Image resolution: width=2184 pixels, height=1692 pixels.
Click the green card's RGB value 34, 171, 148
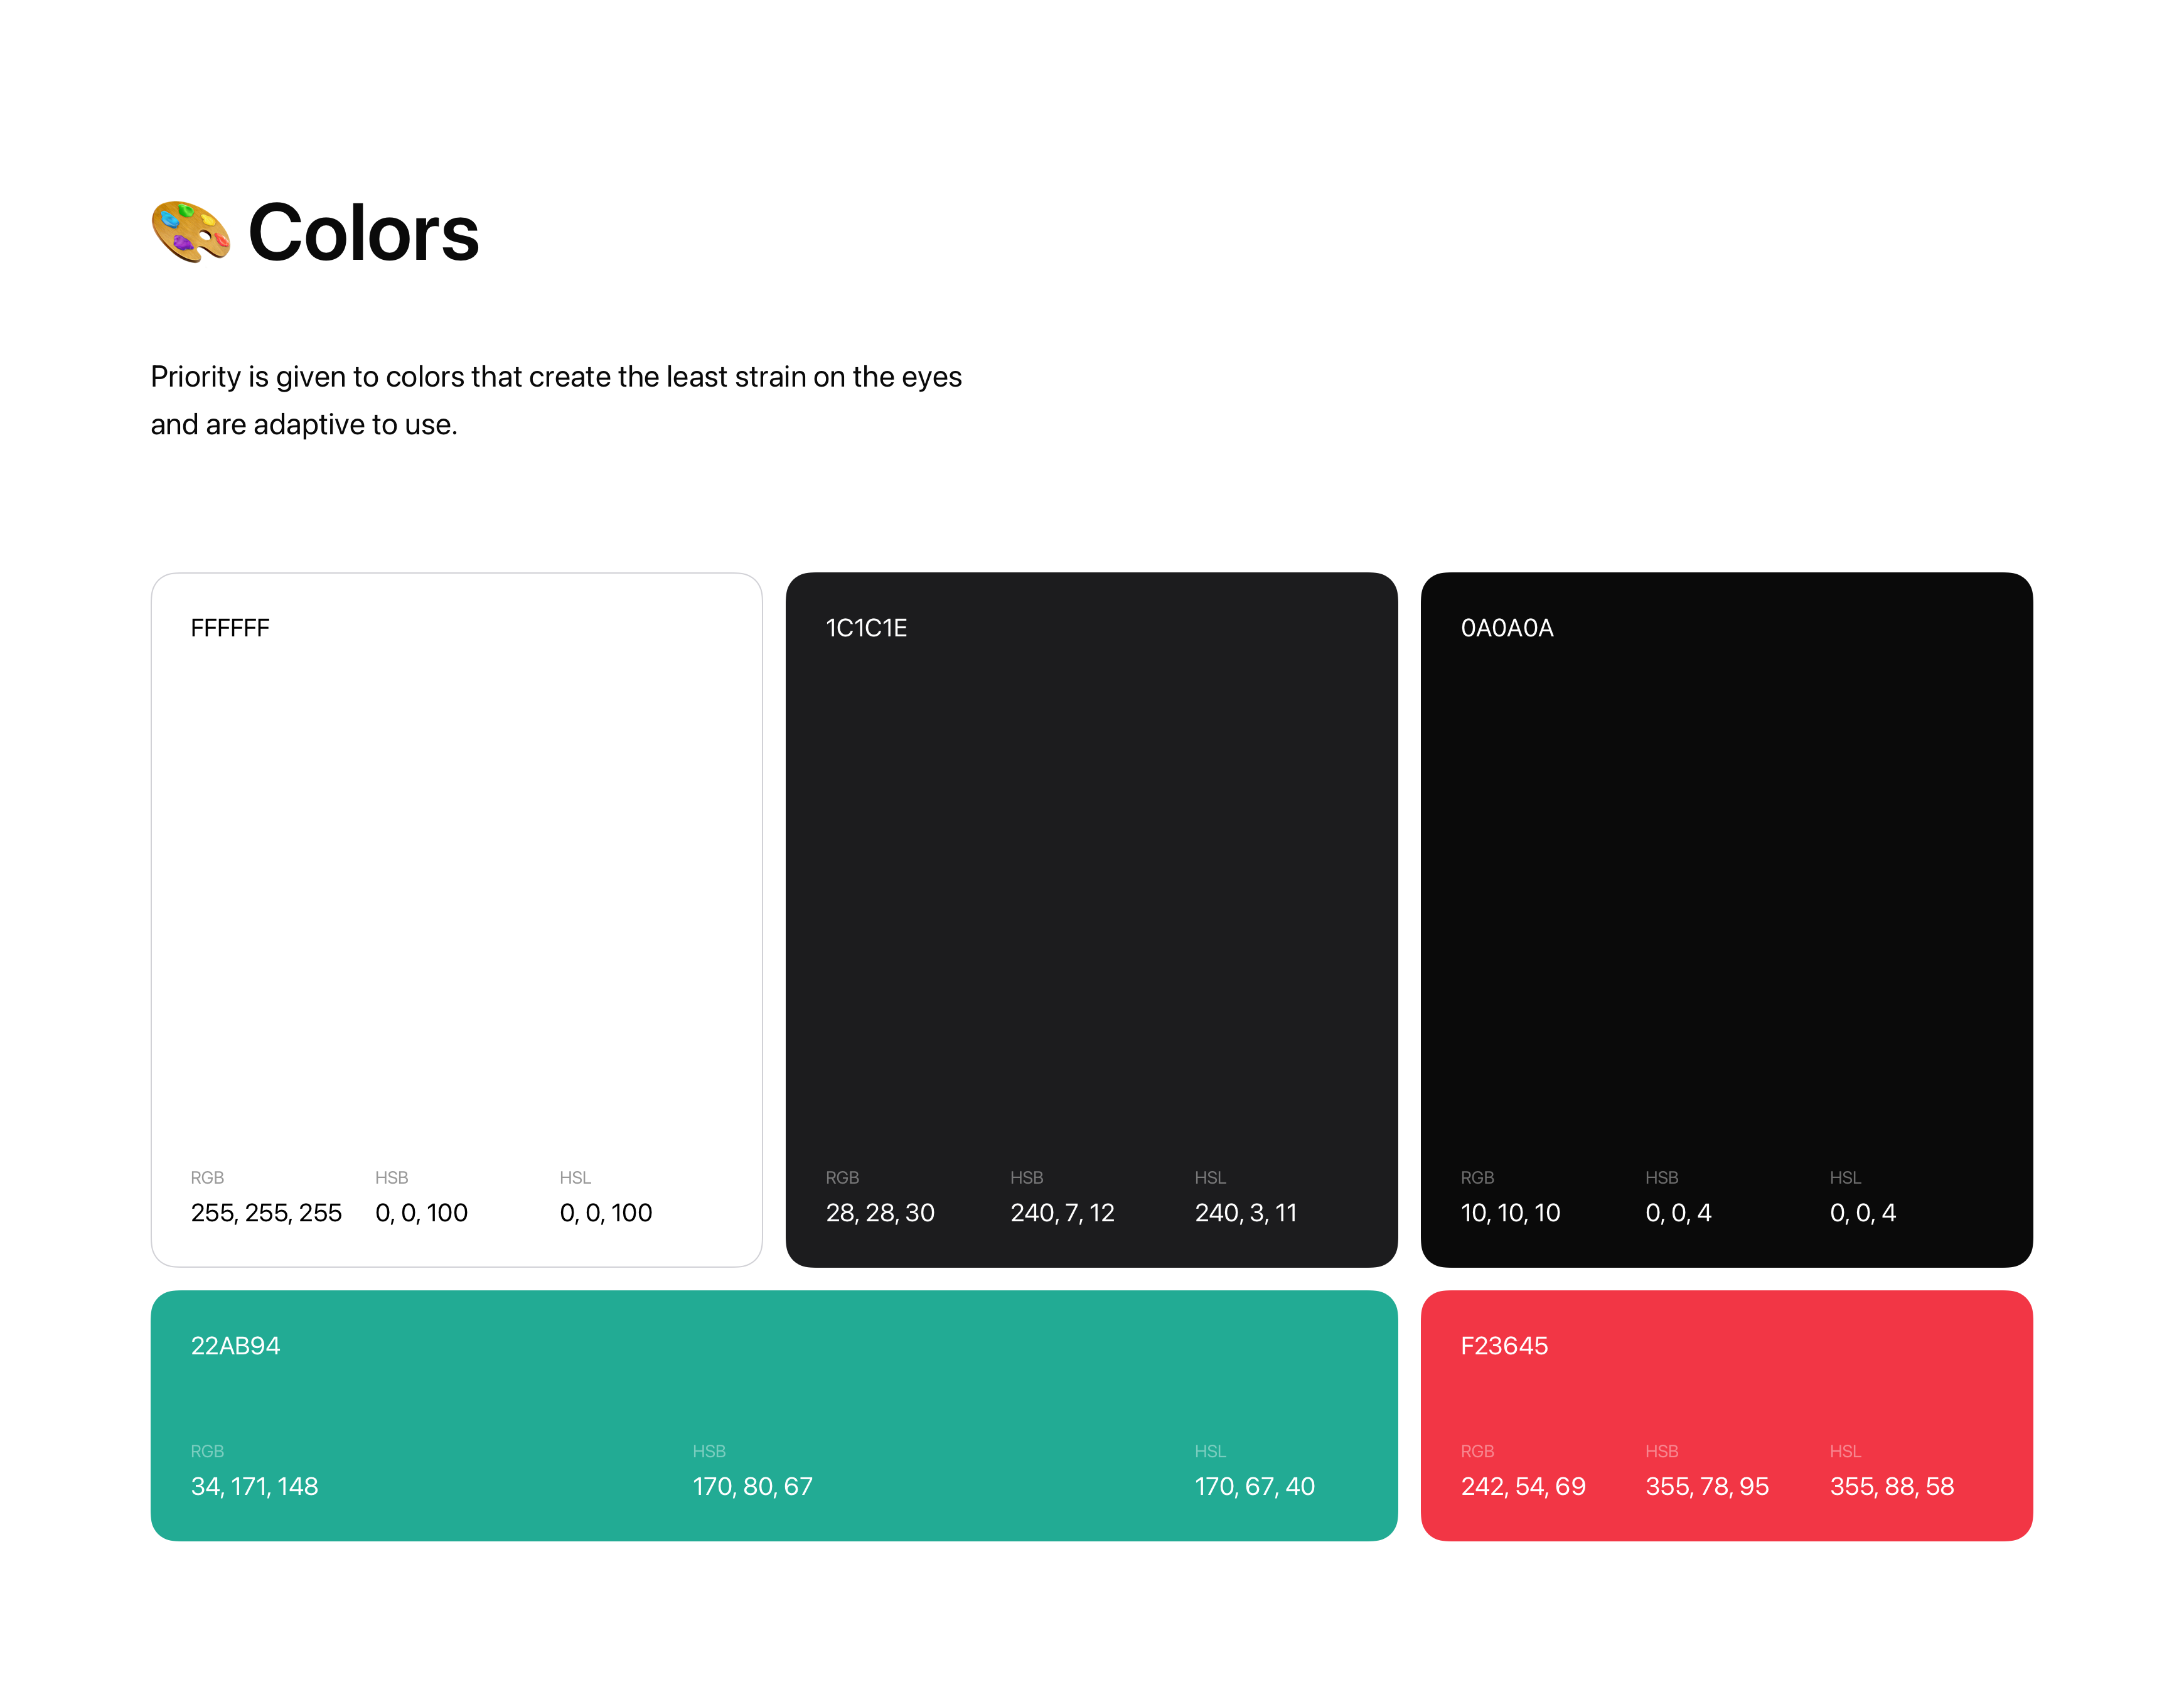[x=254, y=1487]
